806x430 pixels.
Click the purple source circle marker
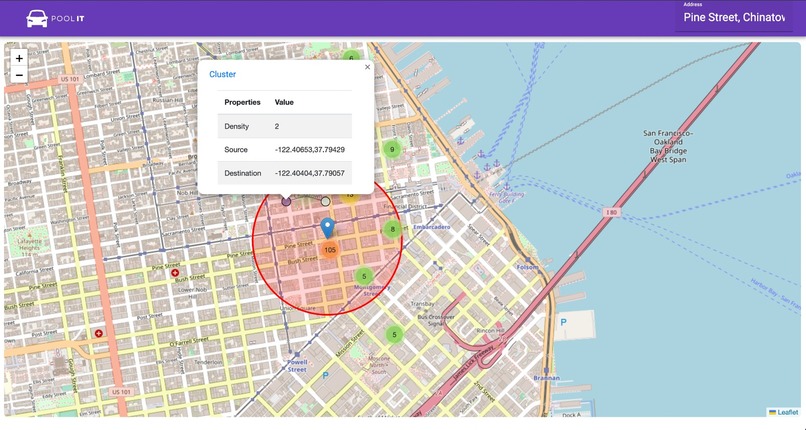[x=286, y=201]
